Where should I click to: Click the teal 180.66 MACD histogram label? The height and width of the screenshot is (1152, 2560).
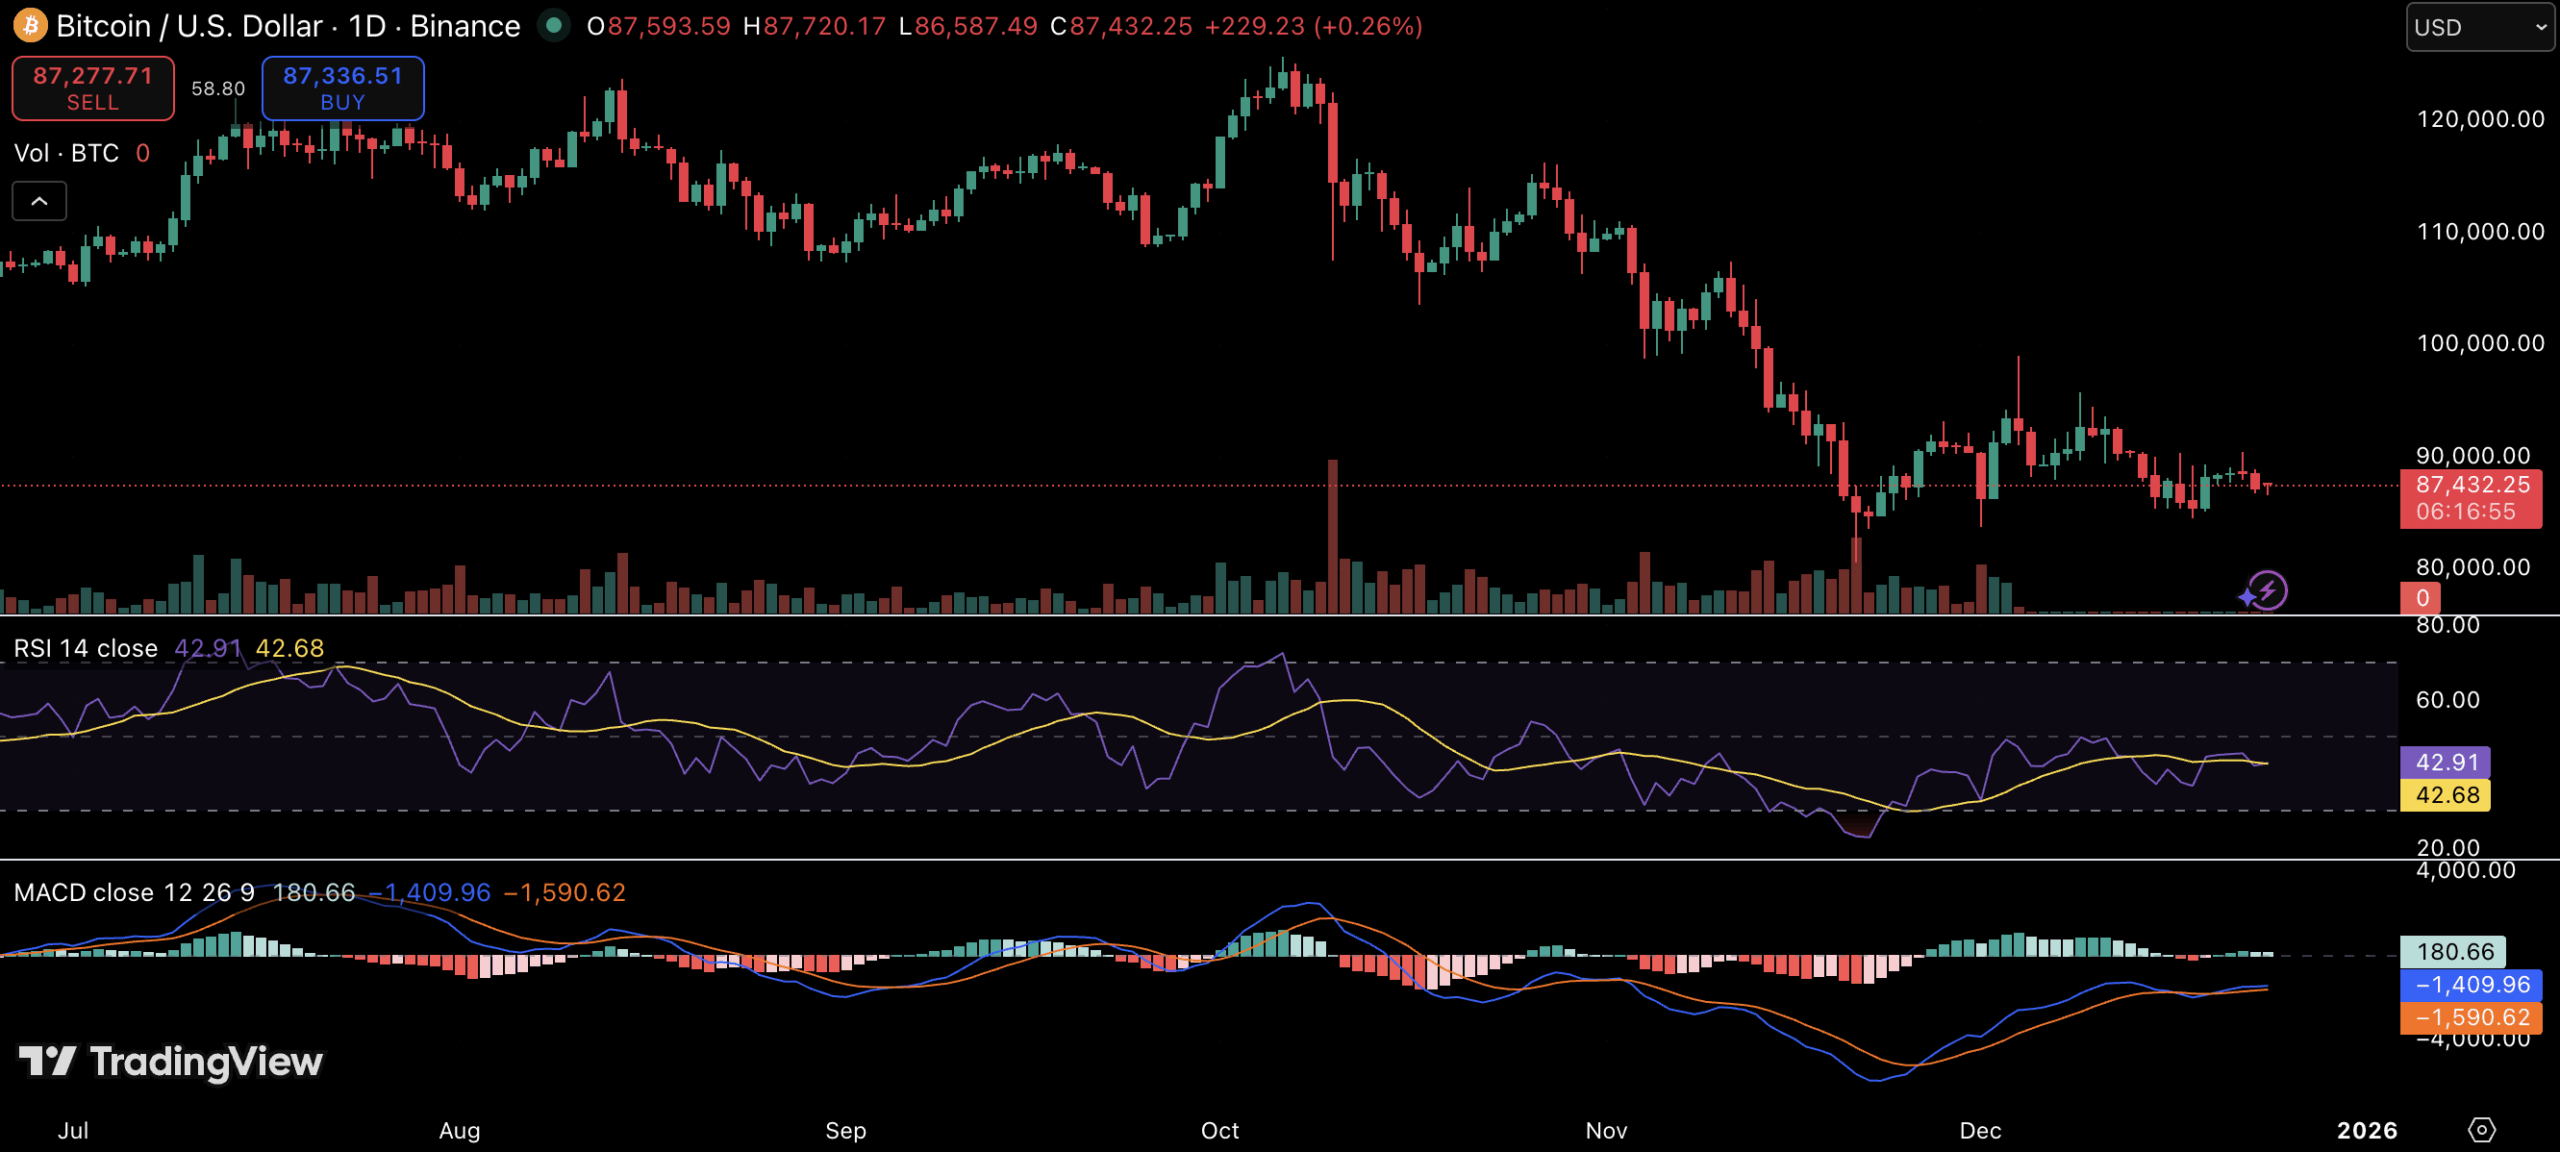pyautogui.click(x=2454, y=951)
